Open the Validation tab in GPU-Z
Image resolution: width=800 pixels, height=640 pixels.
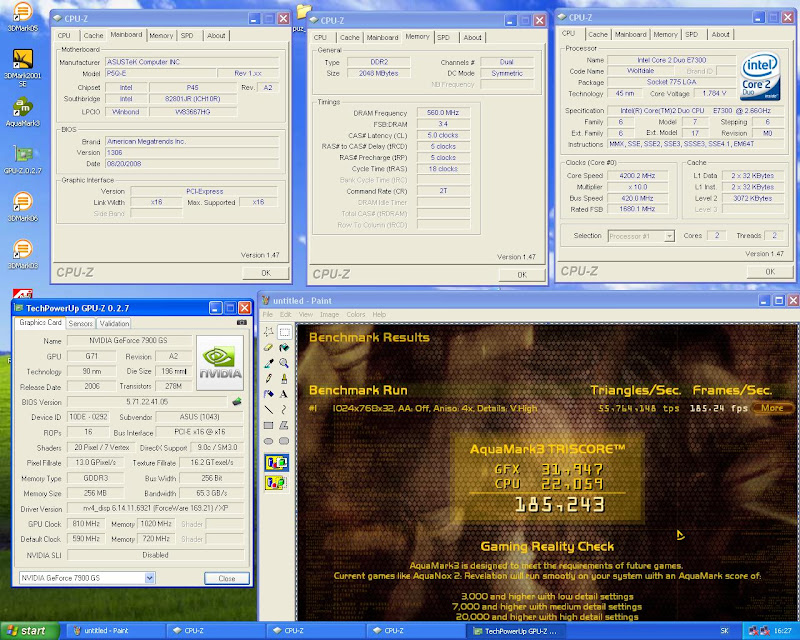(x=115, y=323)
